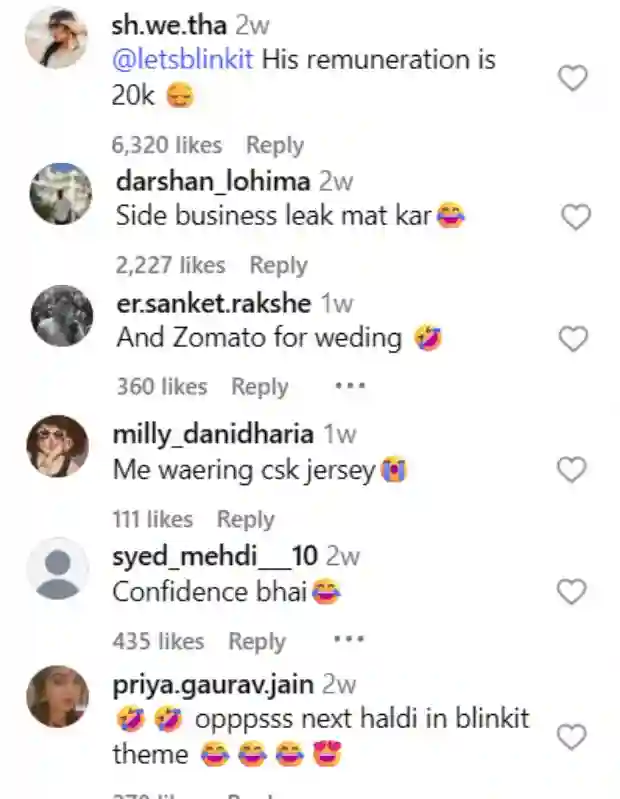Open syed_mehdi__10's default avatar

pos(58,569)
